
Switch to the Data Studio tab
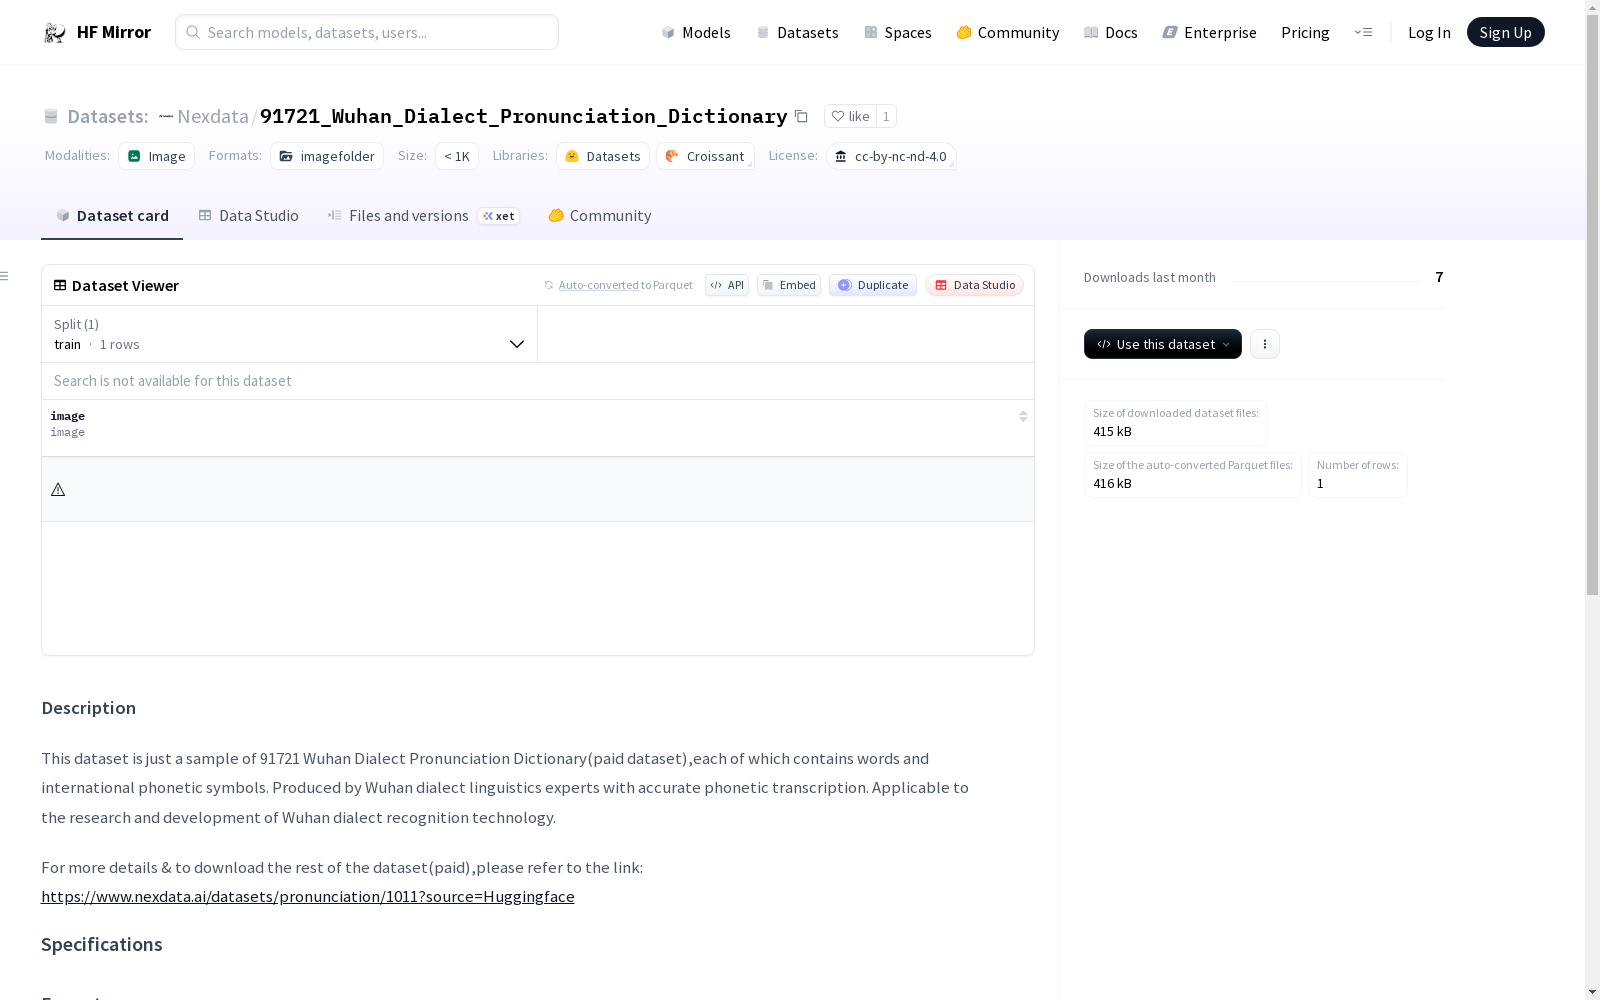point(248,216)
